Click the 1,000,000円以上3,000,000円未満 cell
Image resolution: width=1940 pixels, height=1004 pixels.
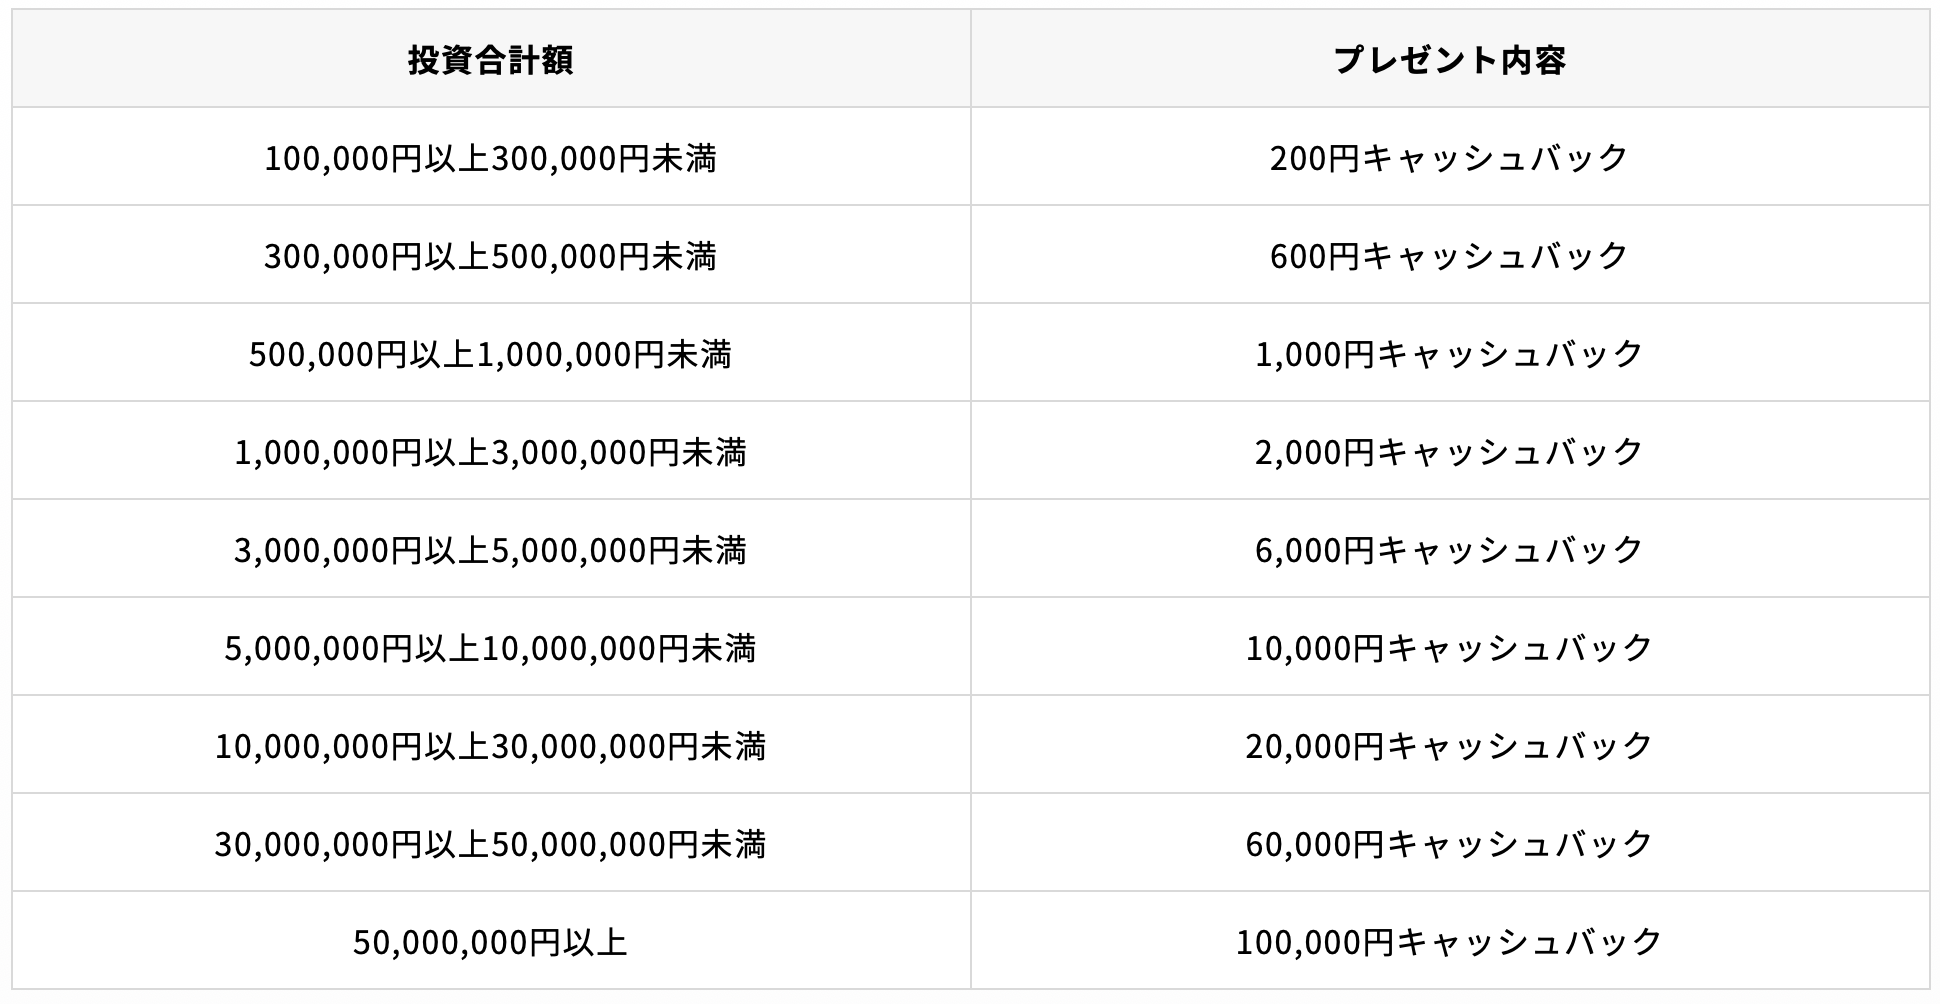pyautogui.click(x=491, y=451)
